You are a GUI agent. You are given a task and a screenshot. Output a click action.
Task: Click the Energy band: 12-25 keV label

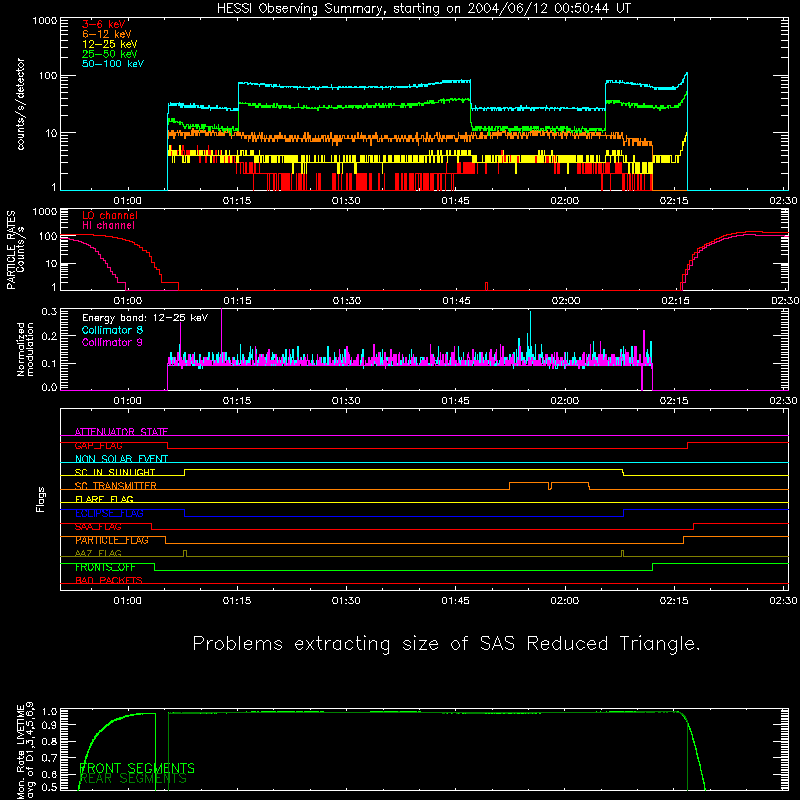pyautogui.click(x=145, y=318)
